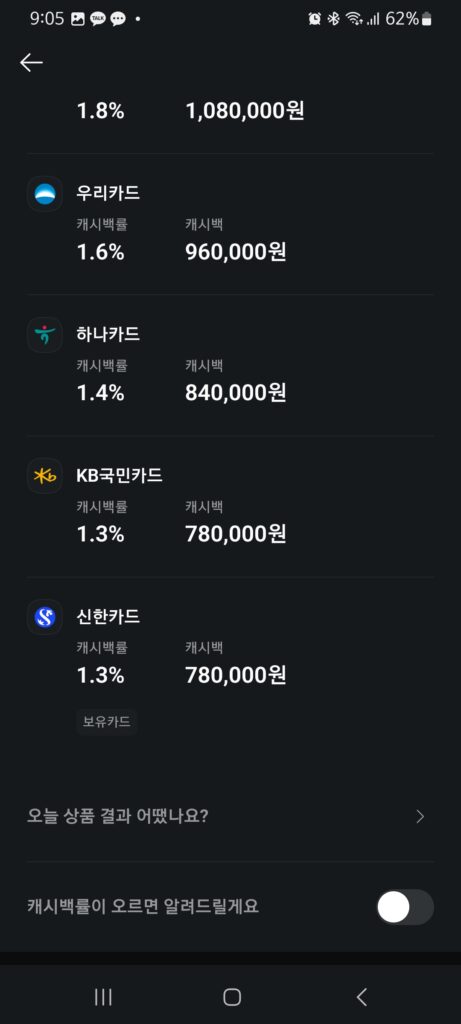The image size is (461, 1024).
Task: Open the 우리카드 card name entry
Action: pos(108,193)
